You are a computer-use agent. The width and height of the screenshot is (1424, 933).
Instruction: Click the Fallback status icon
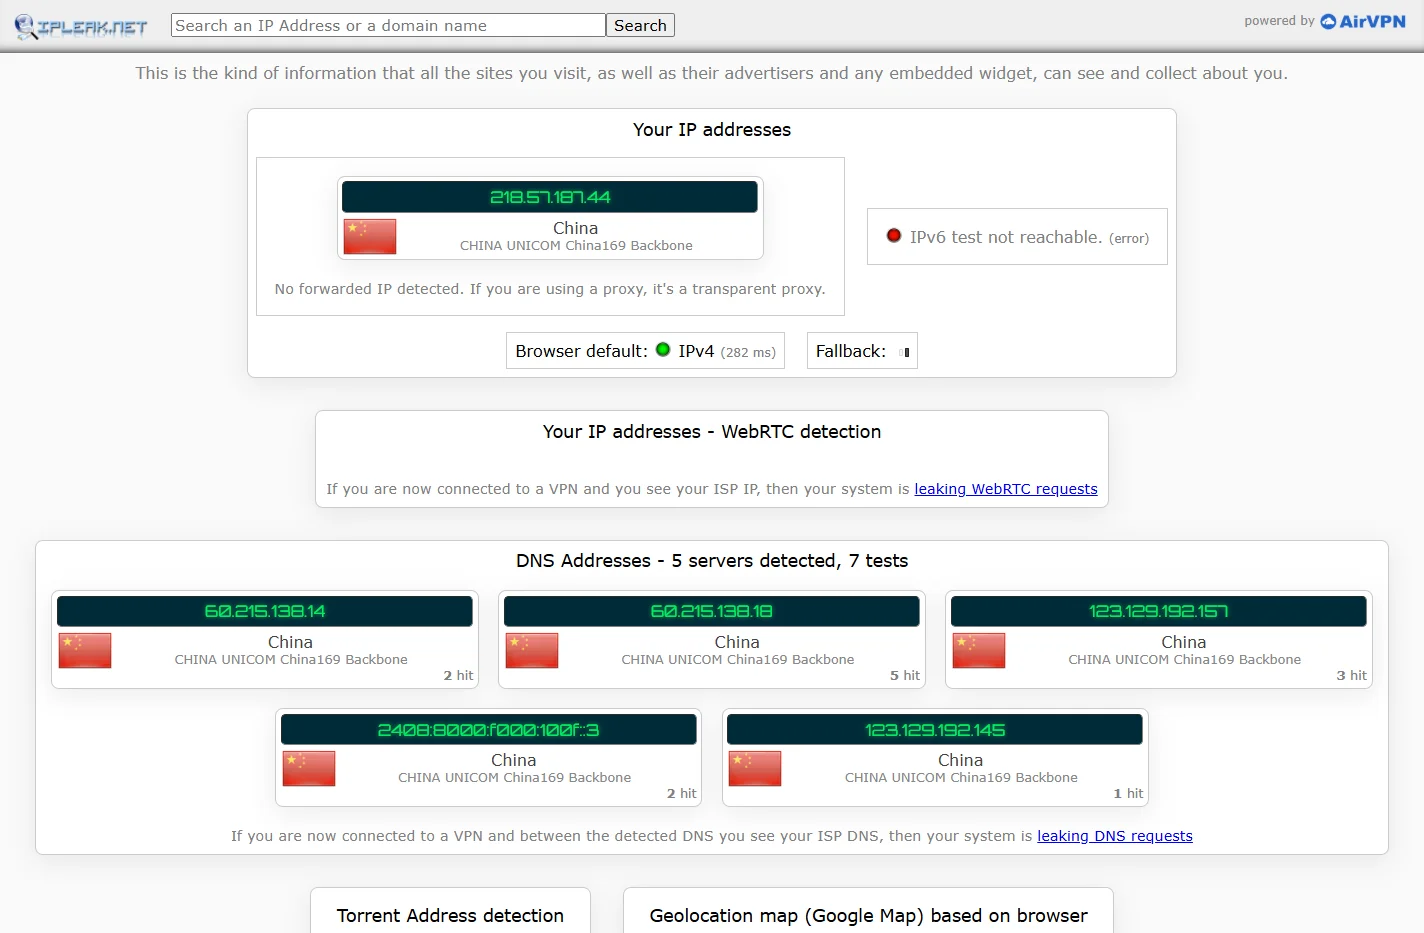[904, 352]
